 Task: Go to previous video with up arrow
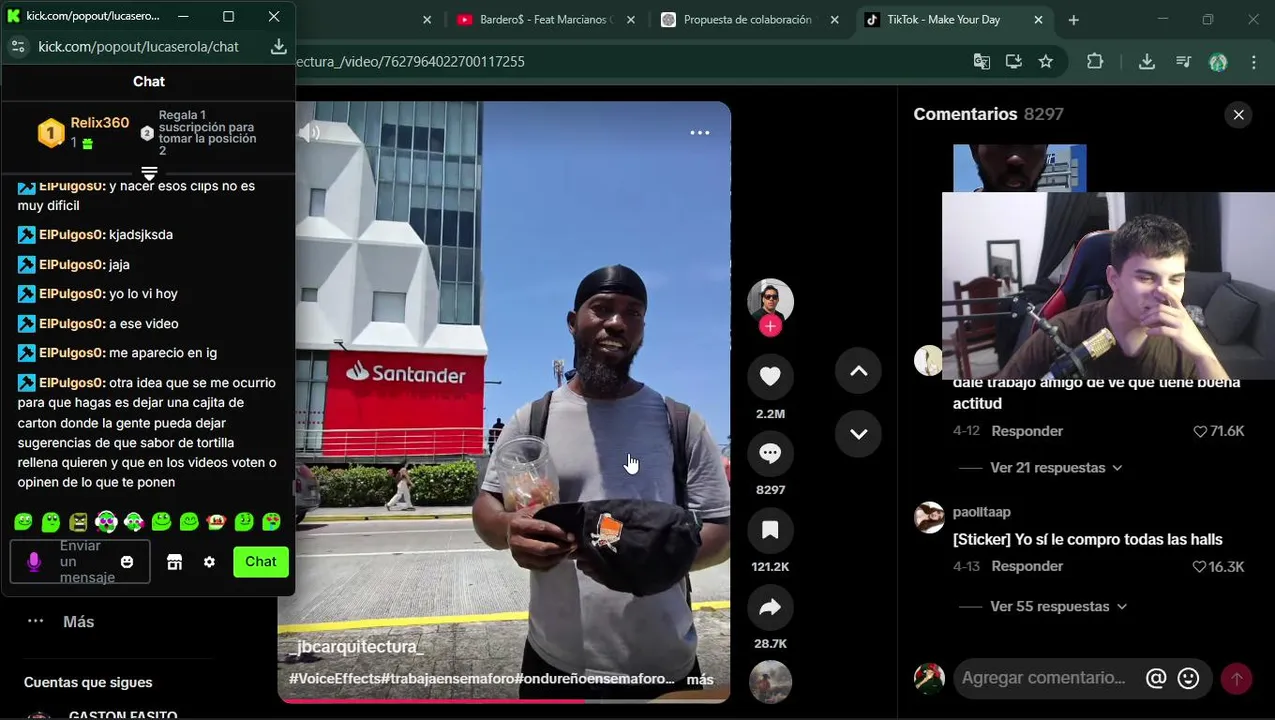point(858,371)
